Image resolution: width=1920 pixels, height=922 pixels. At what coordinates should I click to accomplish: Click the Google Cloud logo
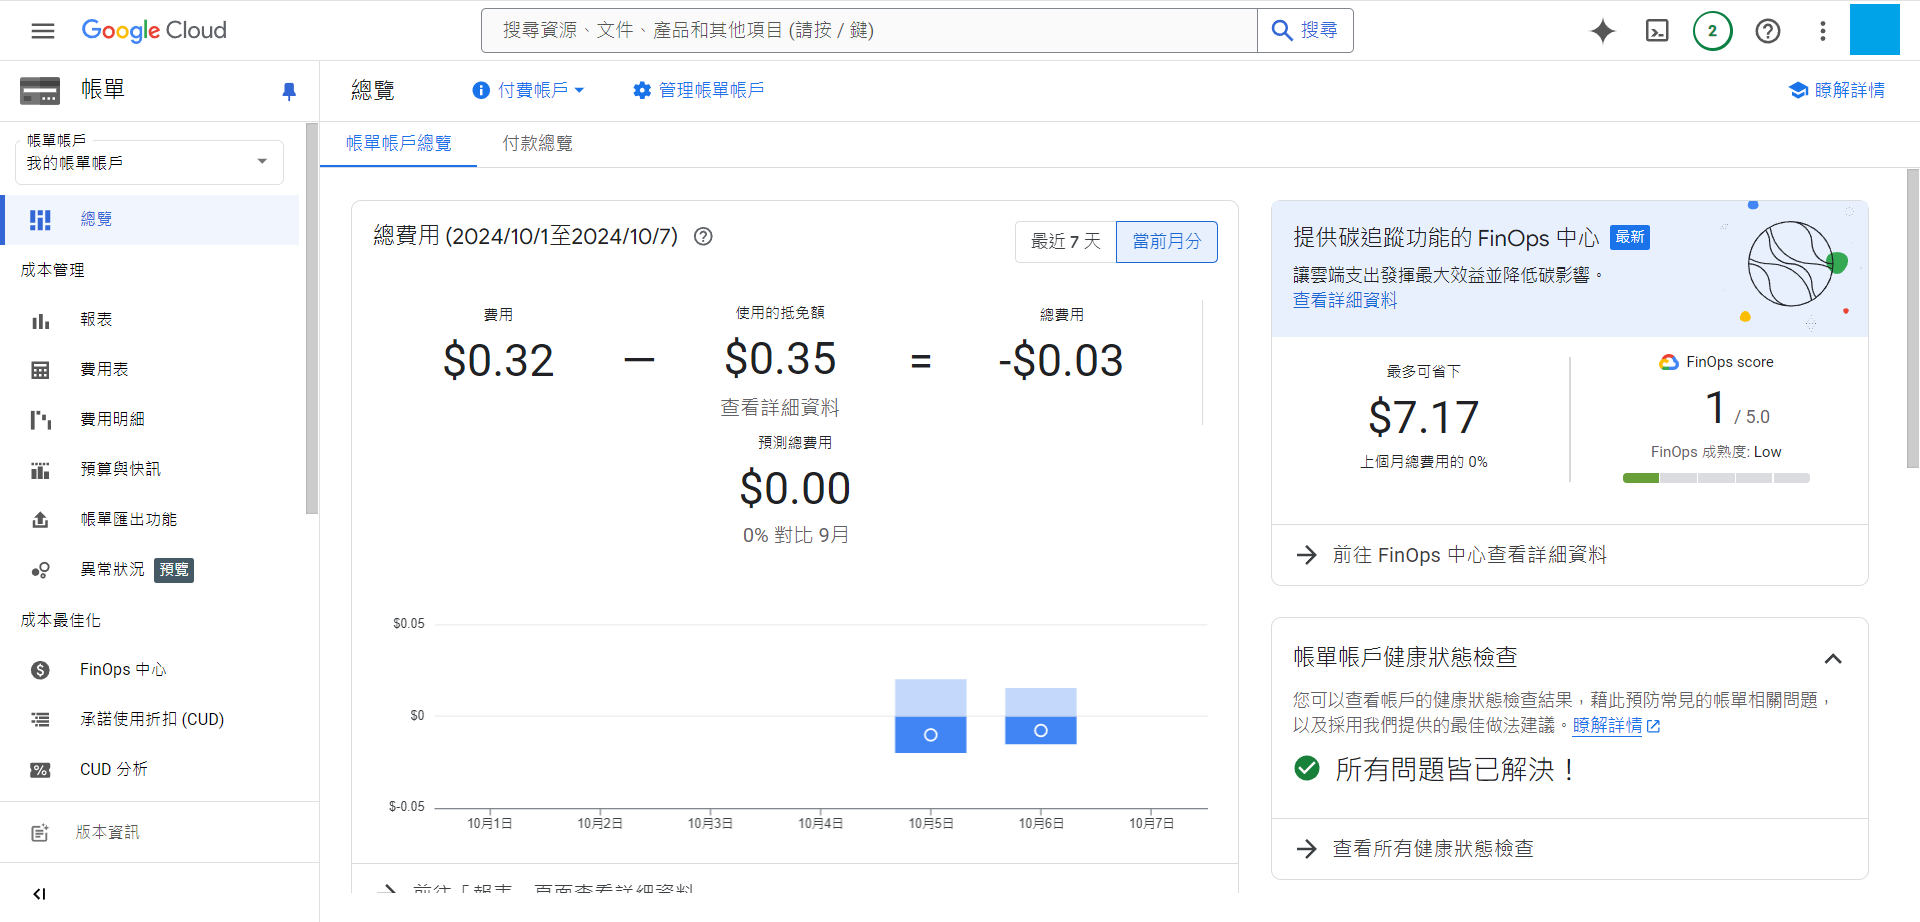tap(154, 30)
